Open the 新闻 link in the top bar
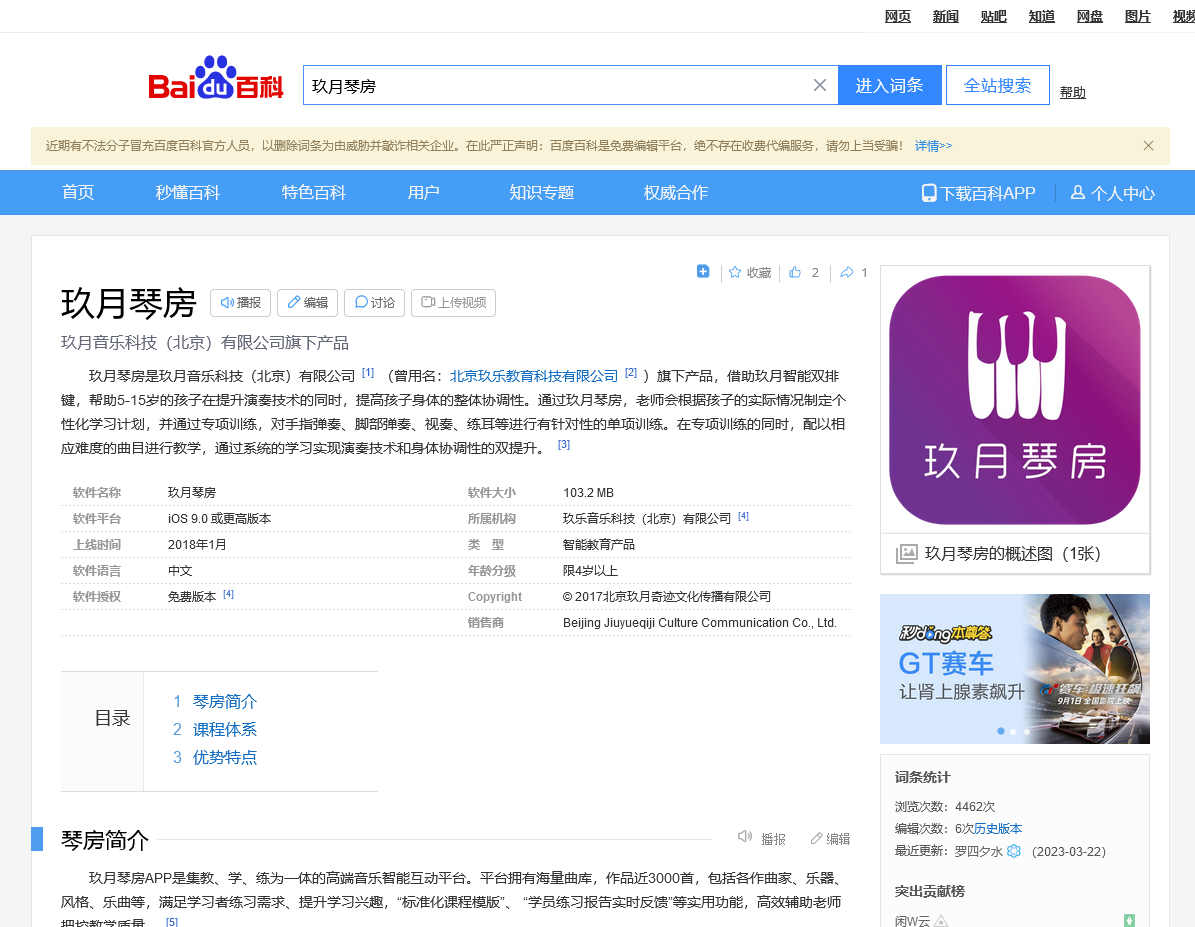This screenshot has width=1195, height=927. (x=946, y=16)
